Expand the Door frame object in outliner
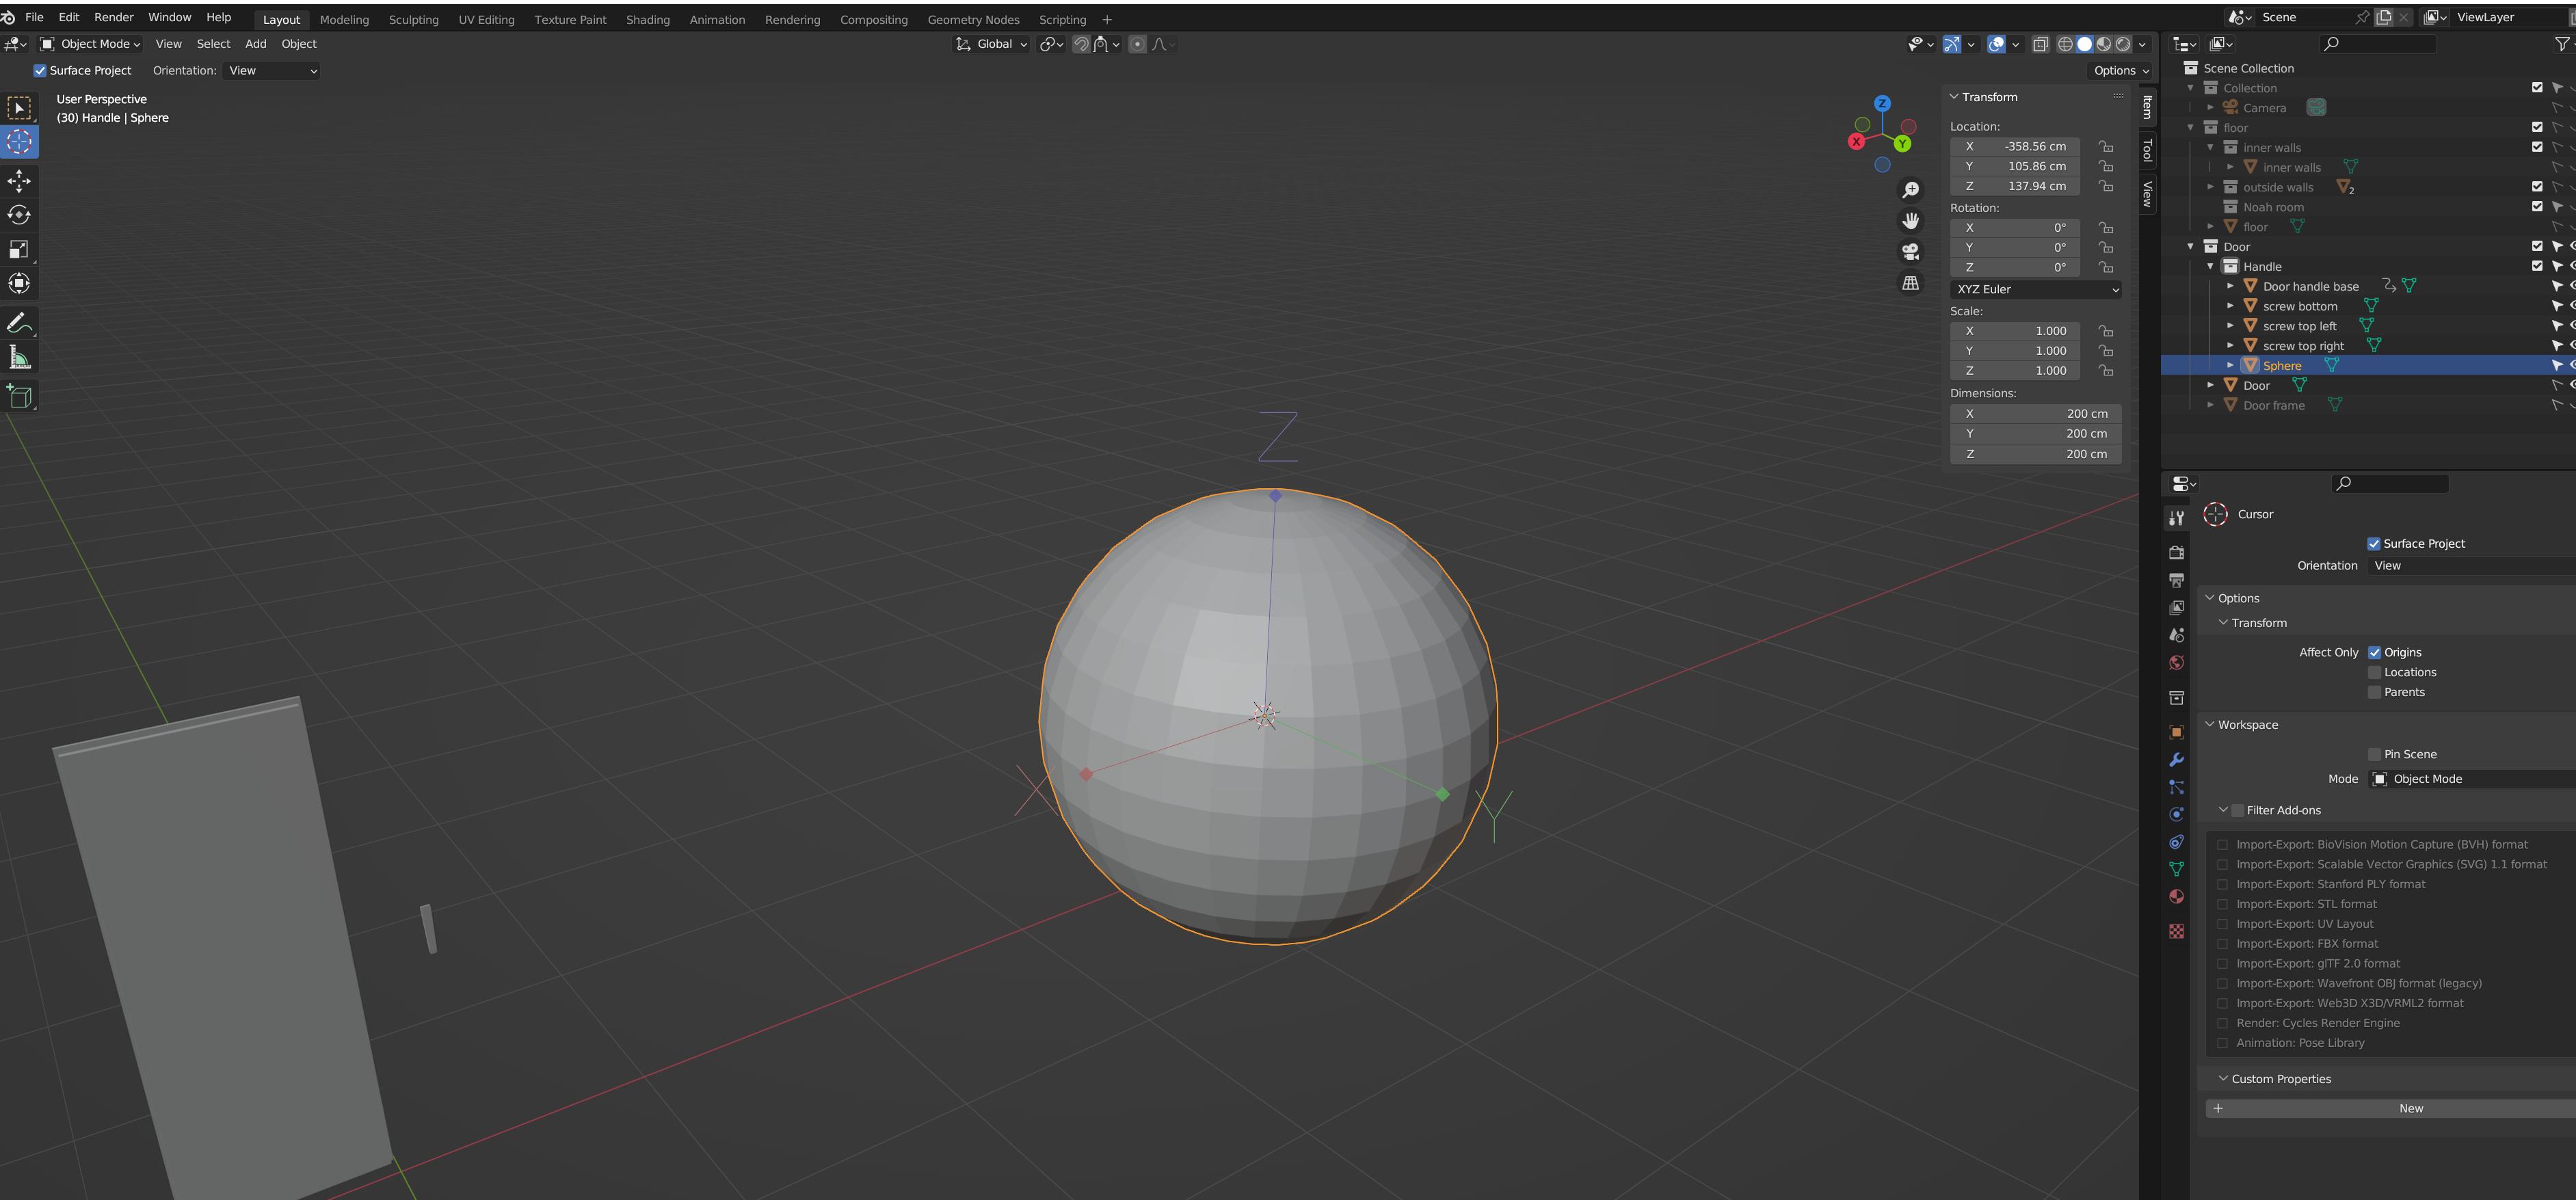This screenshot has height=1200, width=2576. tap(2210, 405)
